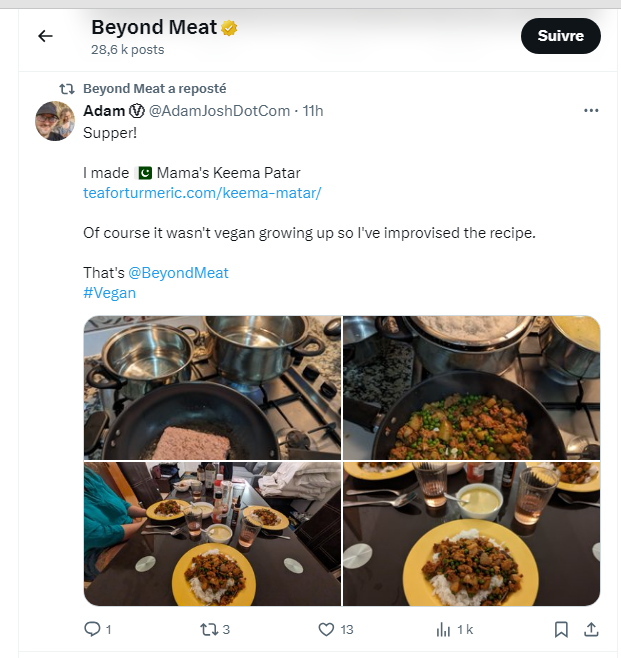Click the @BeyondMeat mention
This screenshot has height=658, width=621.
(x=178, y=273)
